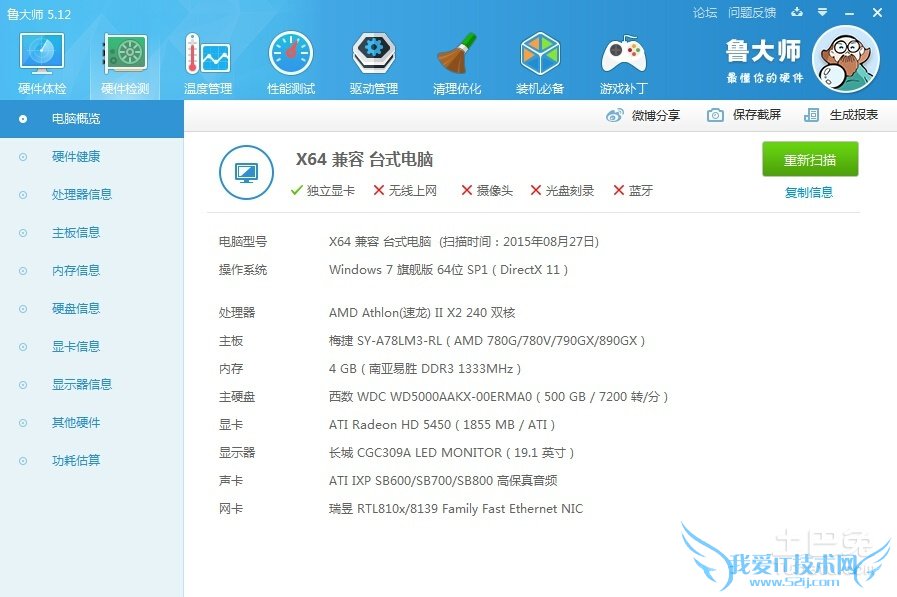Click the X64 兼容 台式电脑 heading

(364, 159)
